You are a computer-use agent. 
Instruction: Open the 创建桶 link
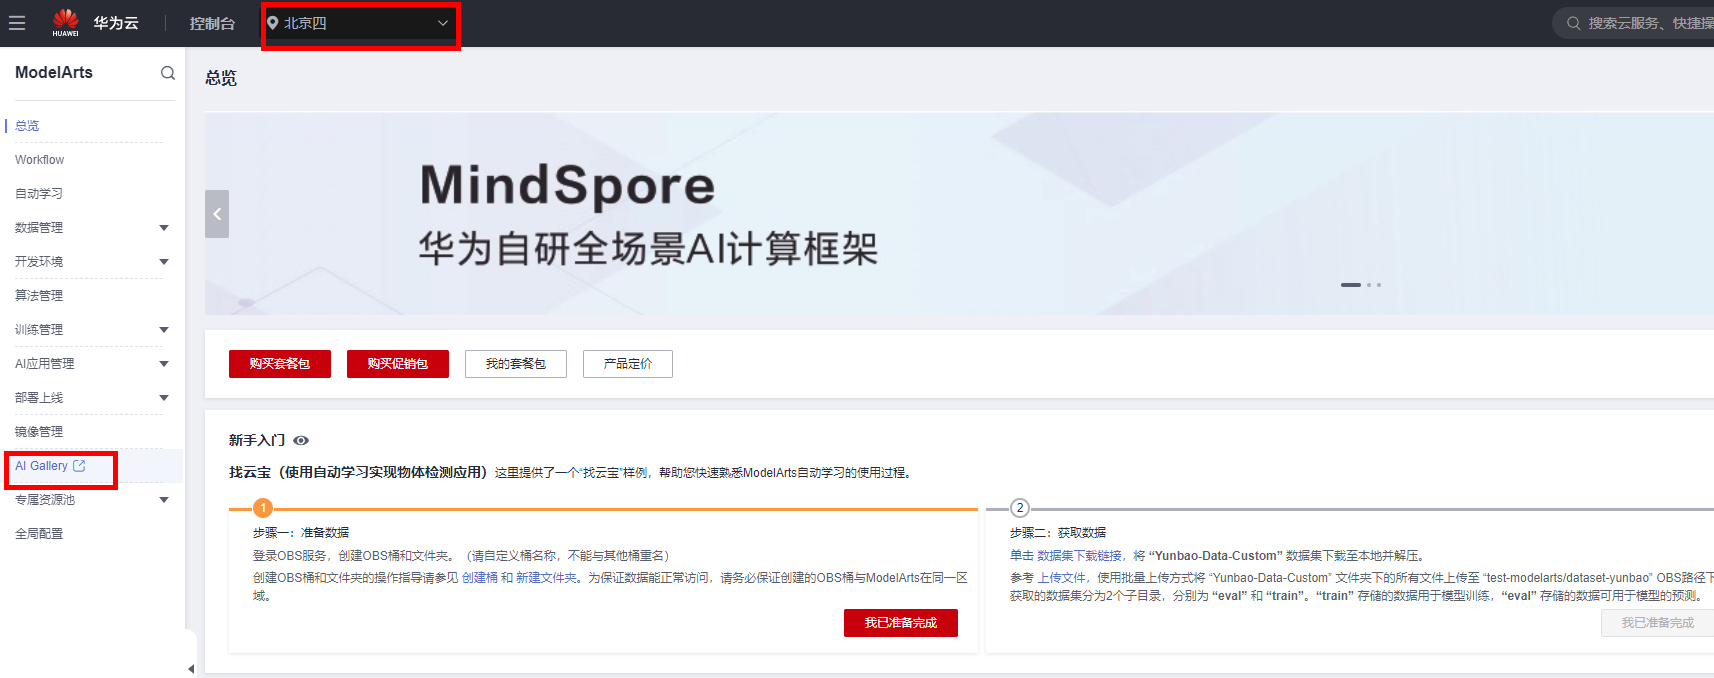(x=480, y=578)
